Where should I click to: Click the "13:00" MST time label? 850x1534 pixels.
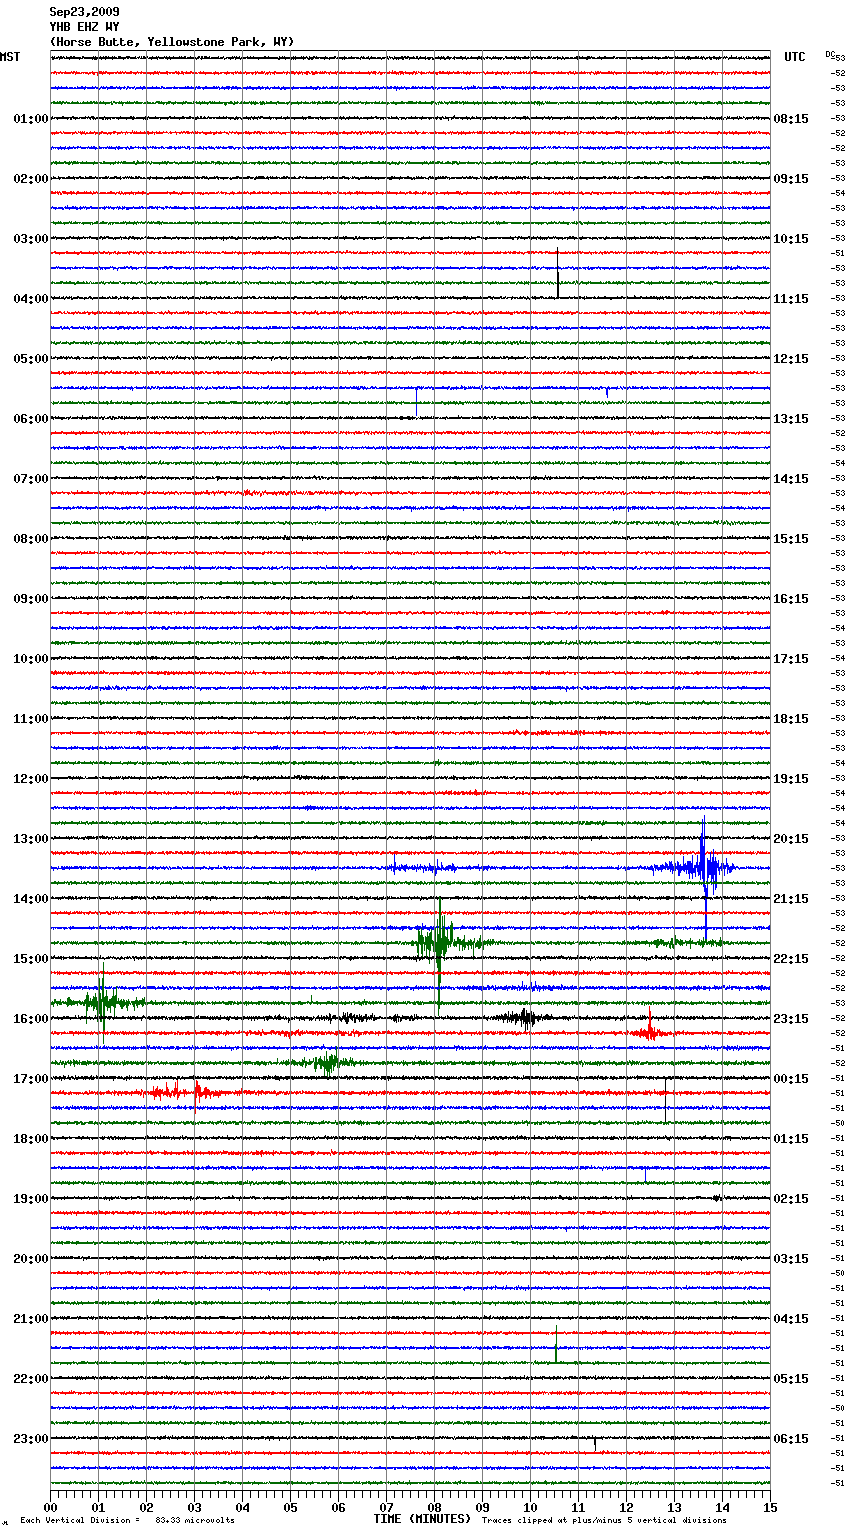[x=31, y=839]
